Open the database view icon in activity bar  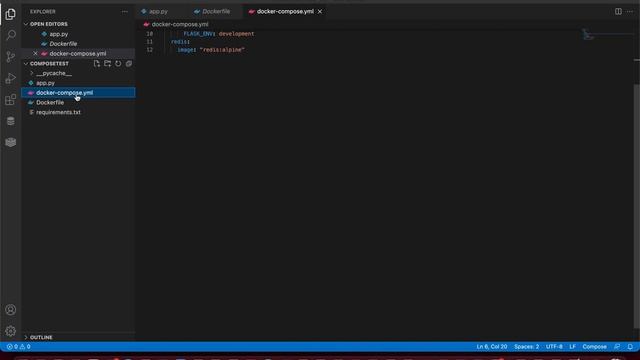[x=11, y=121]
